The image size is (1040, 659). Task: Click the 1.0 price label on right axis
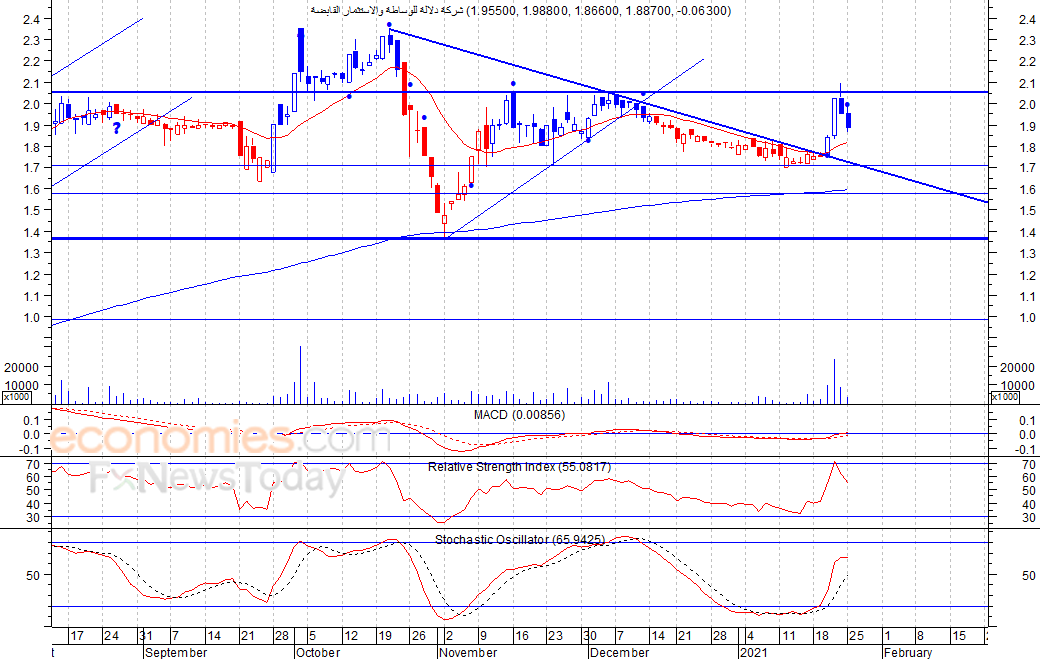(1027, 318)
